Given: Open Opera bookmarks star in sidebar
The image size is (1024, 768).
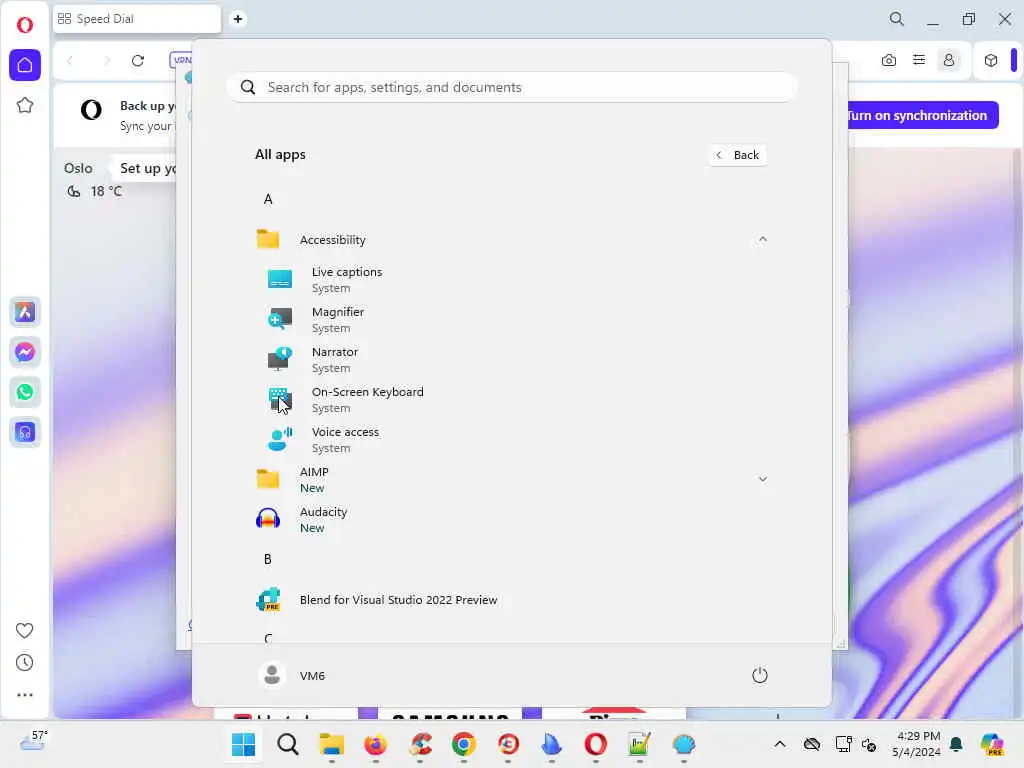Looking at the screenshot, I should 25,105.
